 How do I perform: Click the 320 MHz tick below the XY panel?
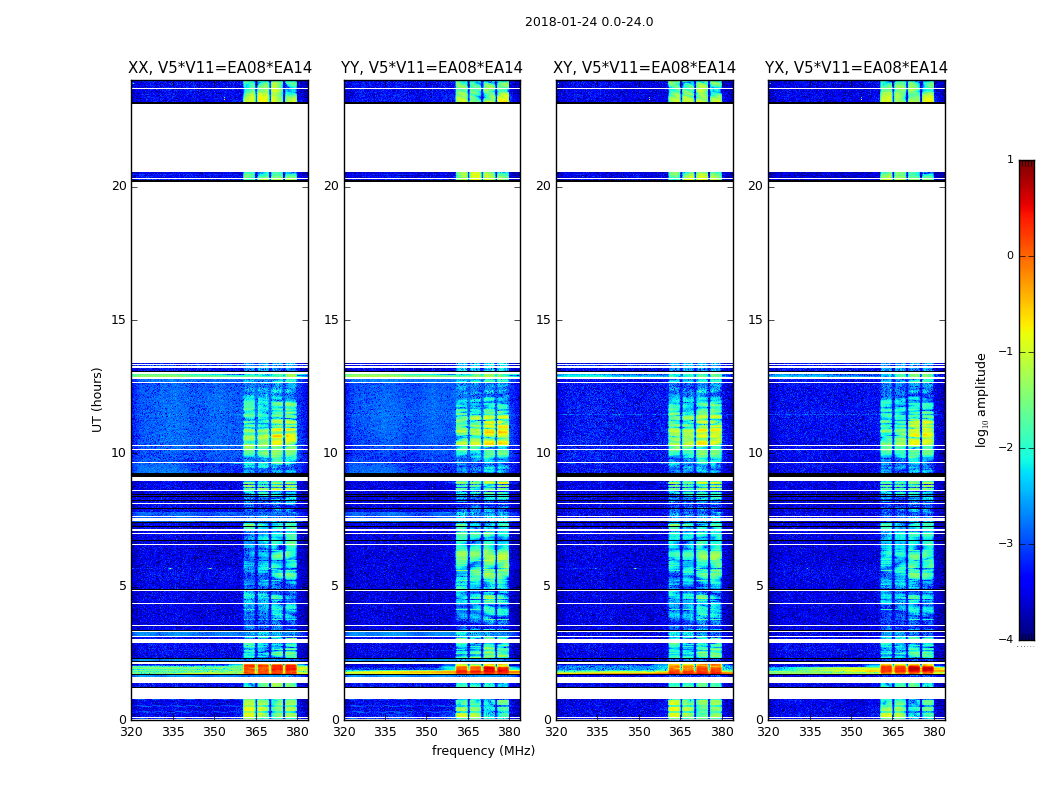click(557, 731)
